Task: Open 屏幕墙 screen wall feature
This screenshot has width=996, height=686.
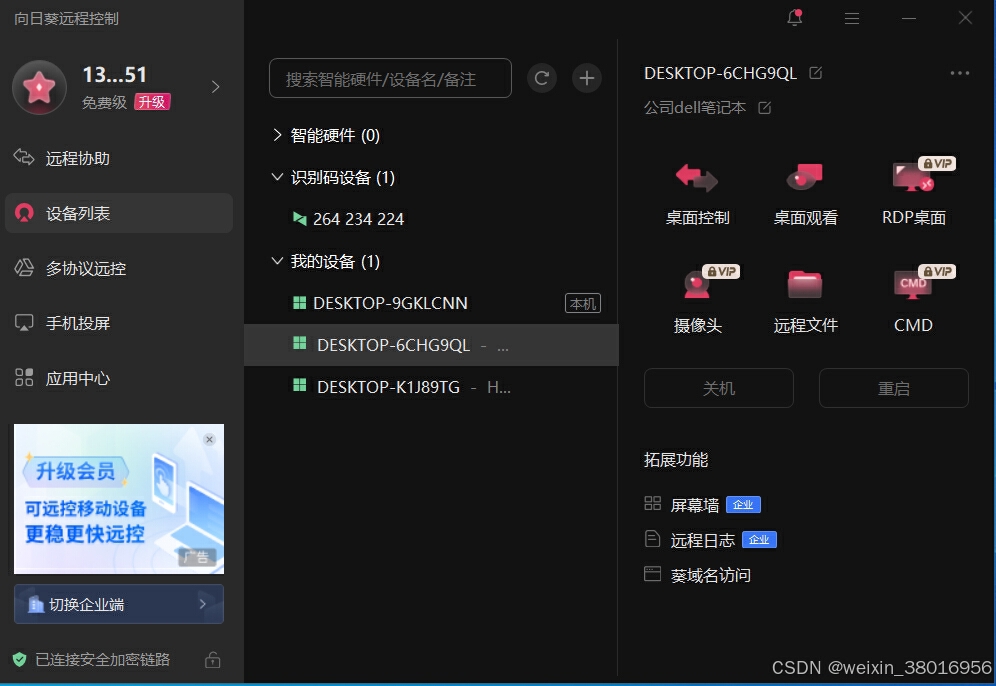Action: [x=694, y=505]
